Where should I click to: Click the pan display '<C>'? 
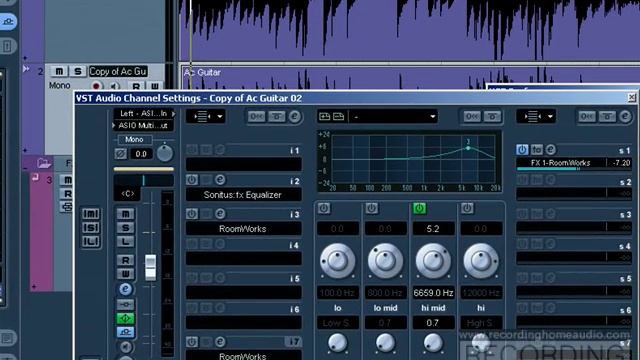127,194
